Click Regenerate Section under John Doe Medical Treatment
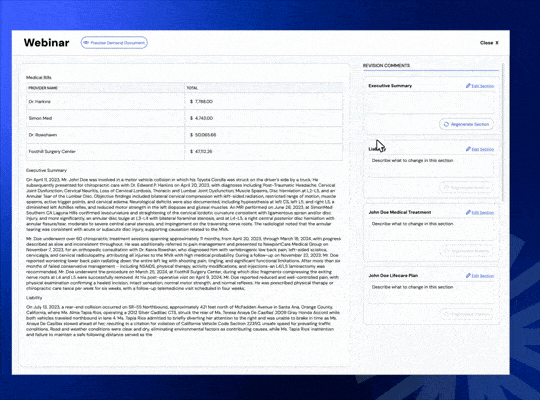Image resolution: width=540 pixels, height=400 pixels. click(x=466, y=251)
